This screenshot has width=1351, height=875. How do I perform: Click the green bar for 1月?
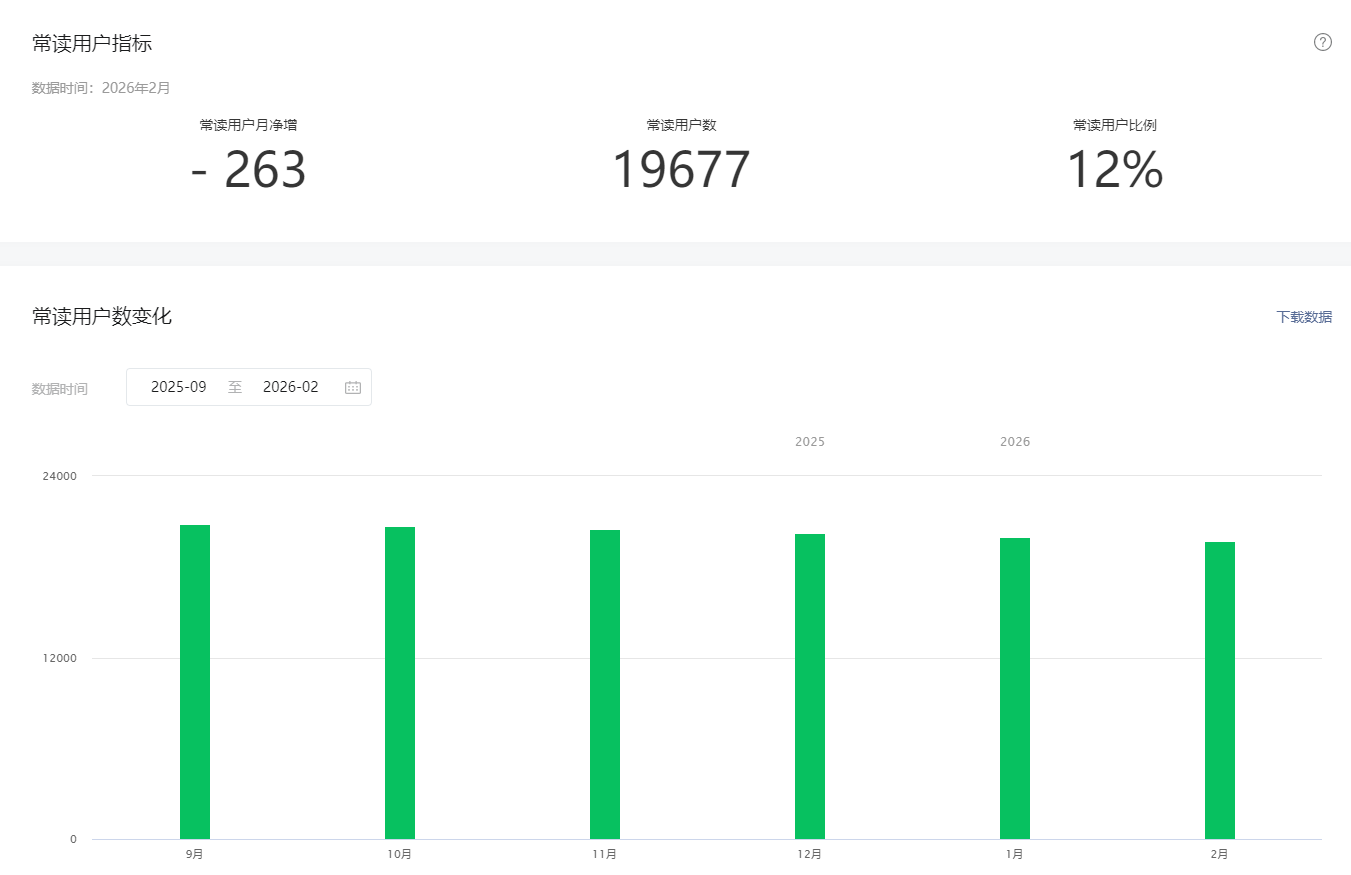[1015, 688]
